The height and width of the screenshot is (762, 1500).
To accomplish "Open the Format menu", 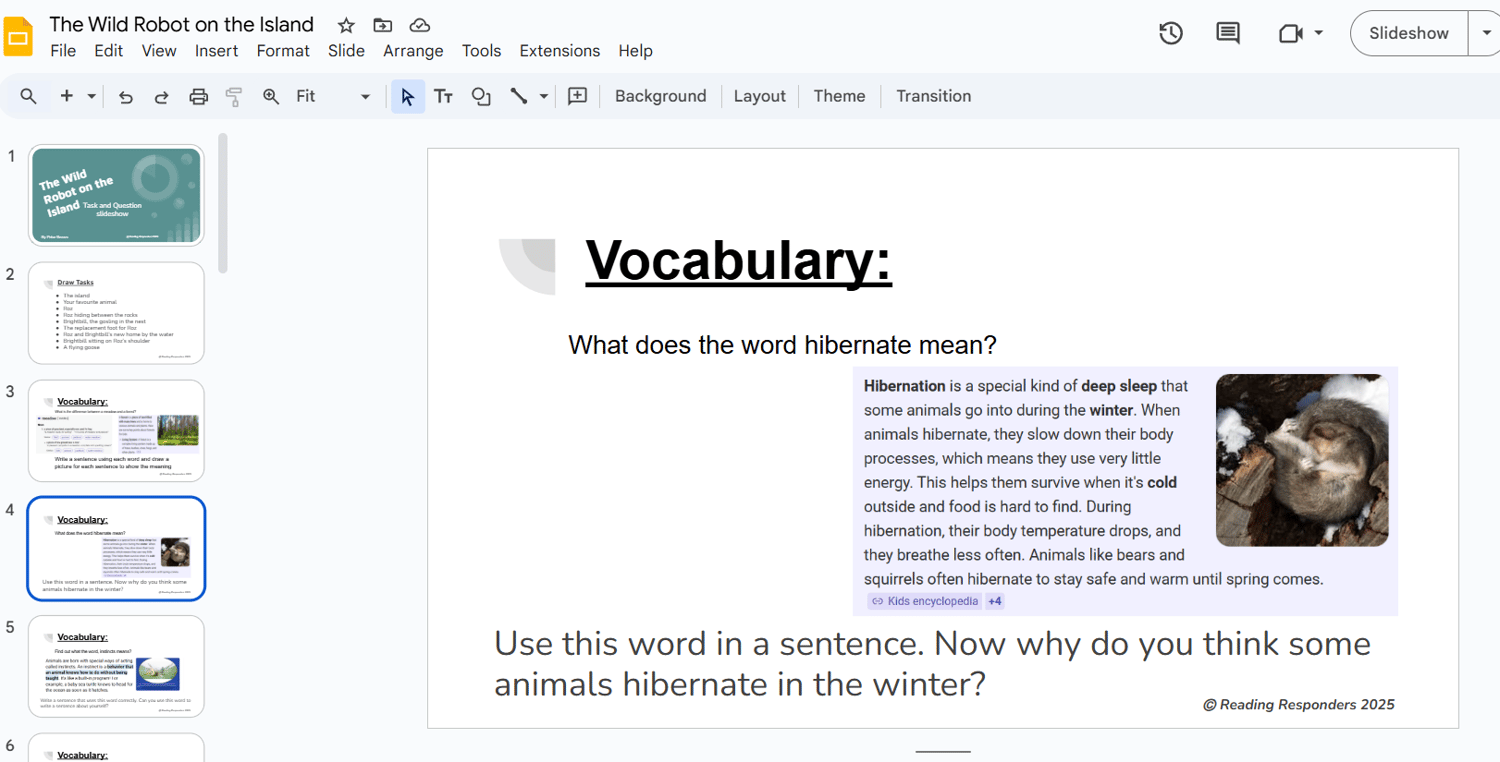I will click(x=283, y=51).
